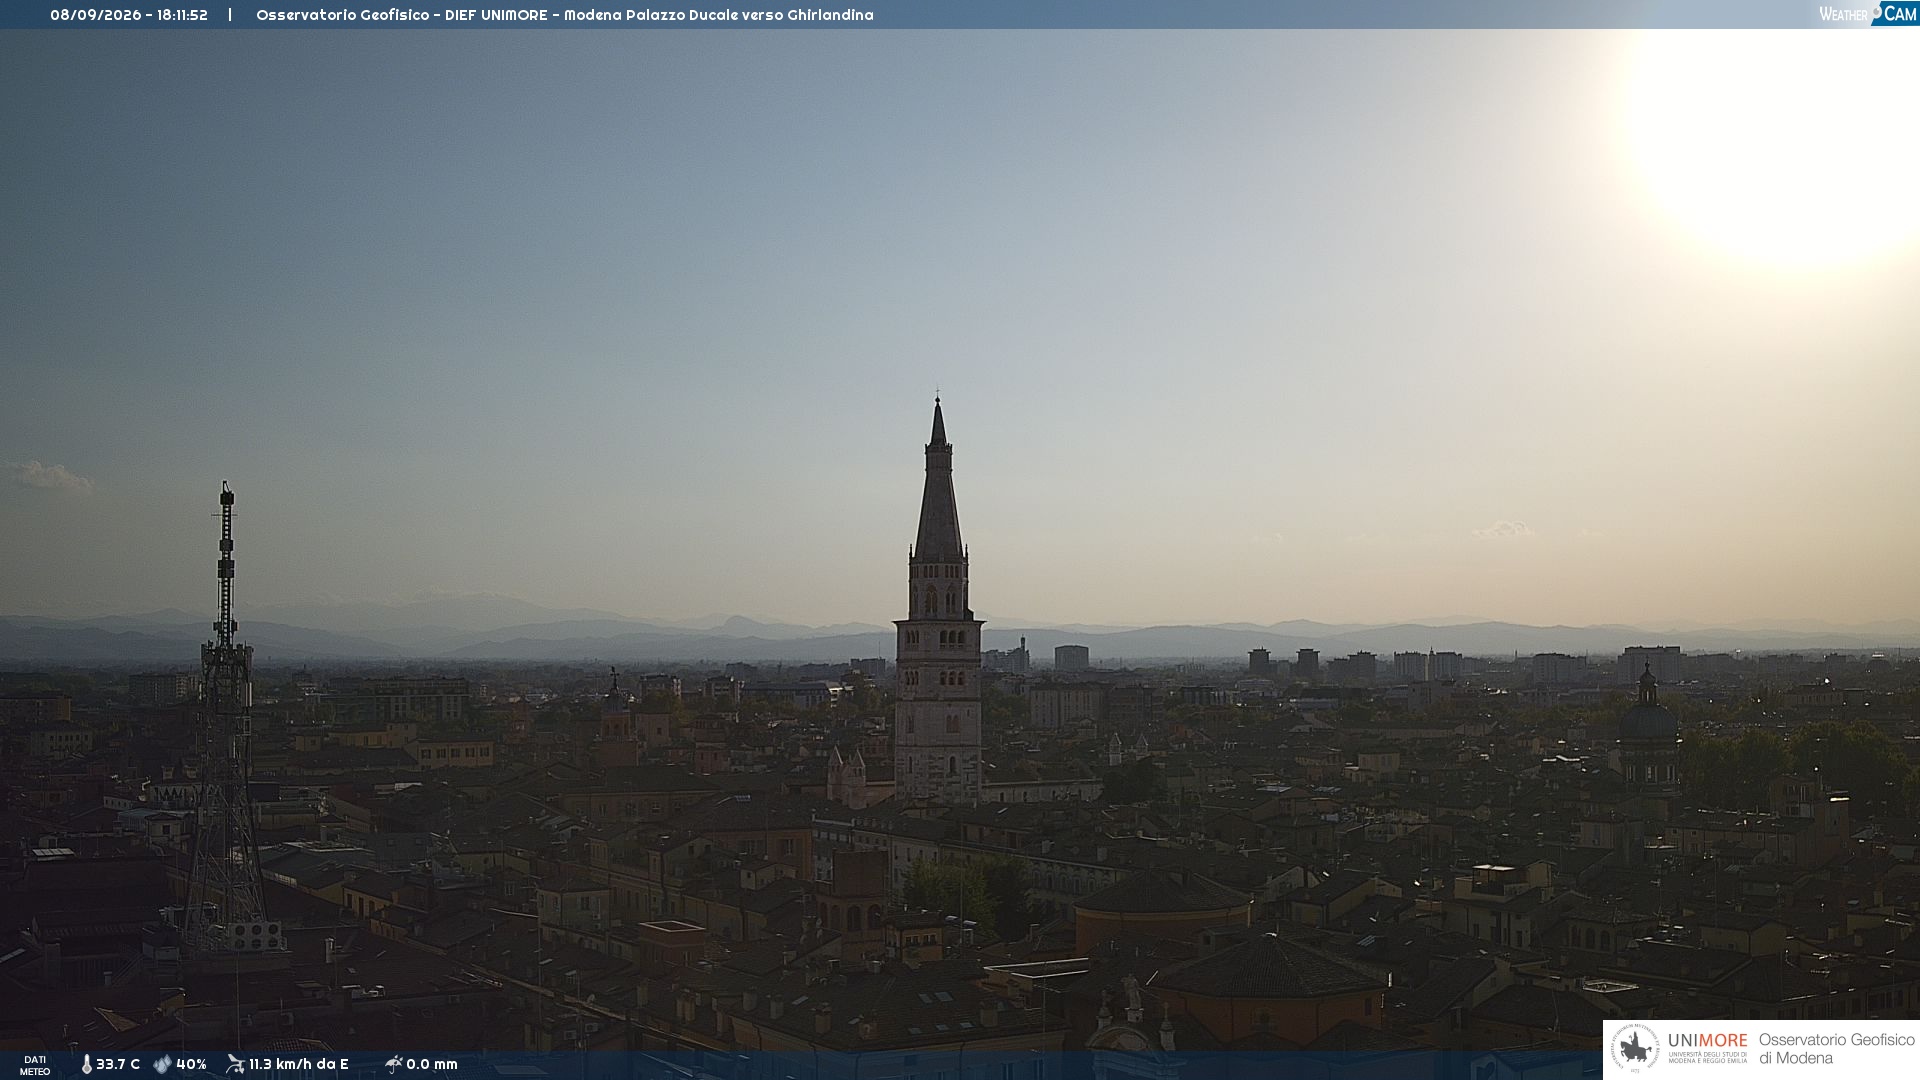
Task: Click the UNIMORE university seal emblem
Action: [x=1635, y=1048]
